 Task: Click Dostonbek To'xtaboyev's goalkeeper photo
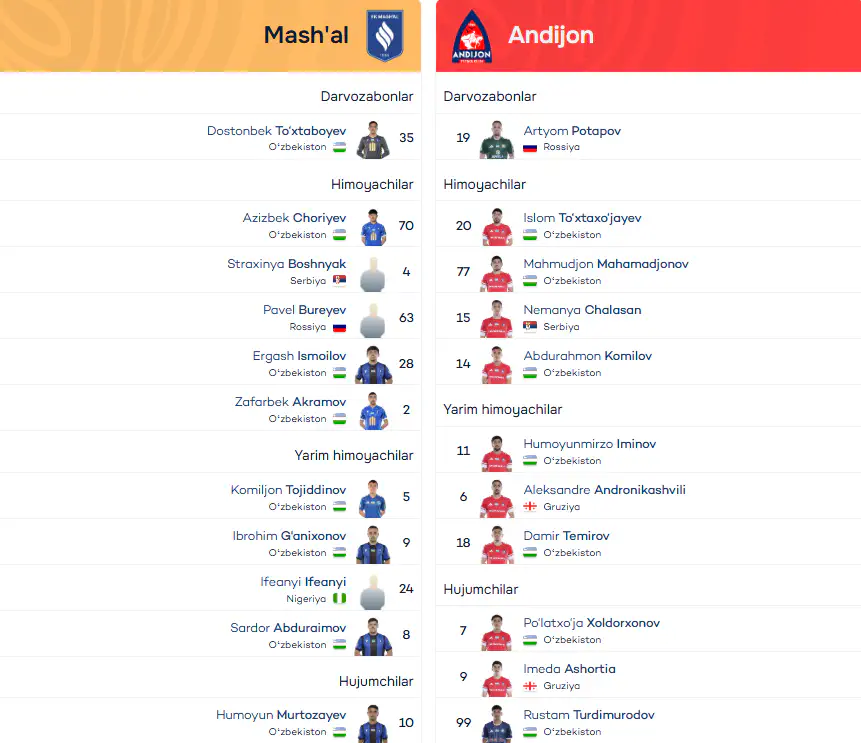(373, 139)
